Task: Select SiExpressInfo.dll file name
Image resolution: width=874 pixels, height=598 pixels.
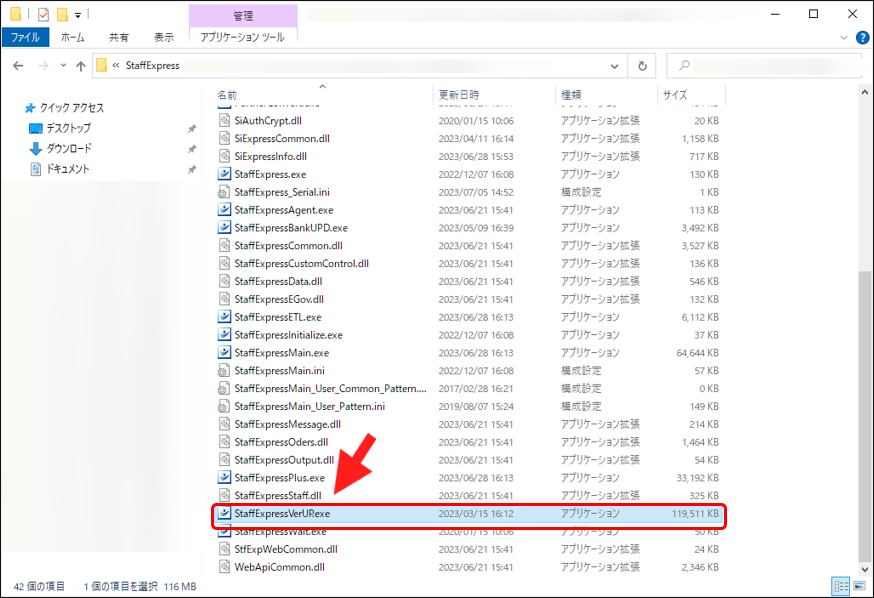Action: coord(270,156)
